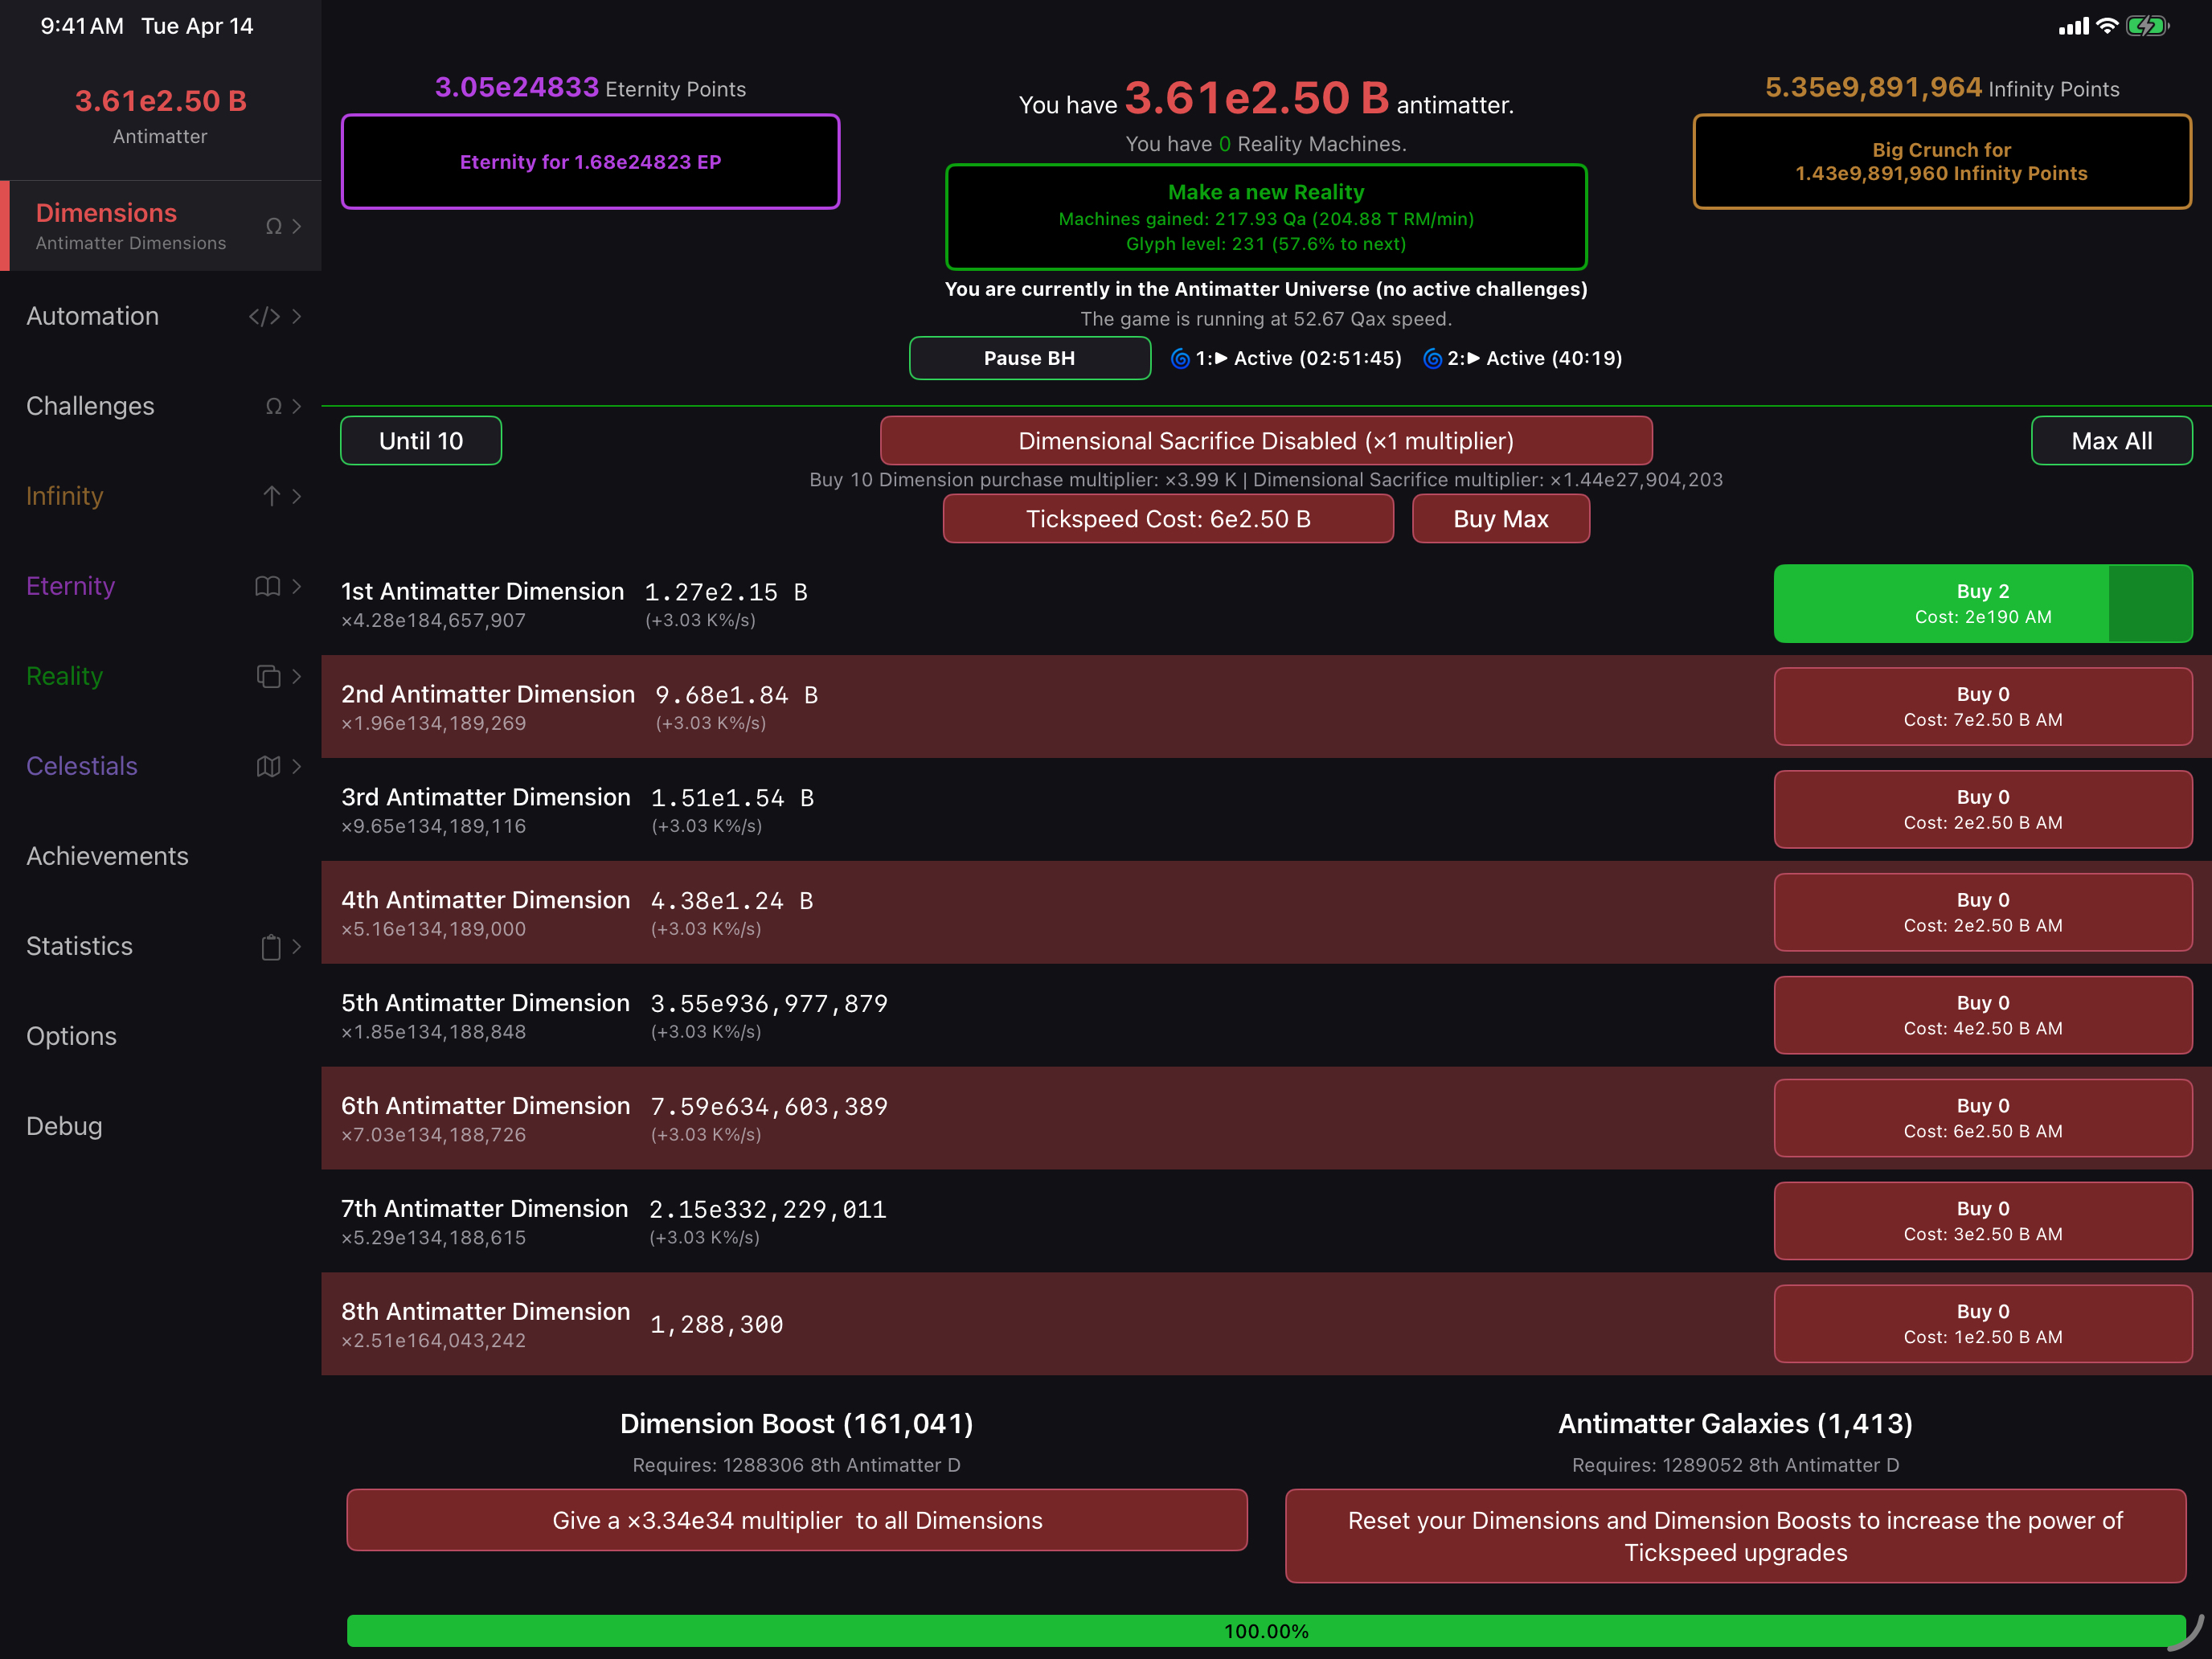Click Buy 0 for 8th Antimatter Dimension
Screen dimensions: 2212x1659
coord(1983,1324)
